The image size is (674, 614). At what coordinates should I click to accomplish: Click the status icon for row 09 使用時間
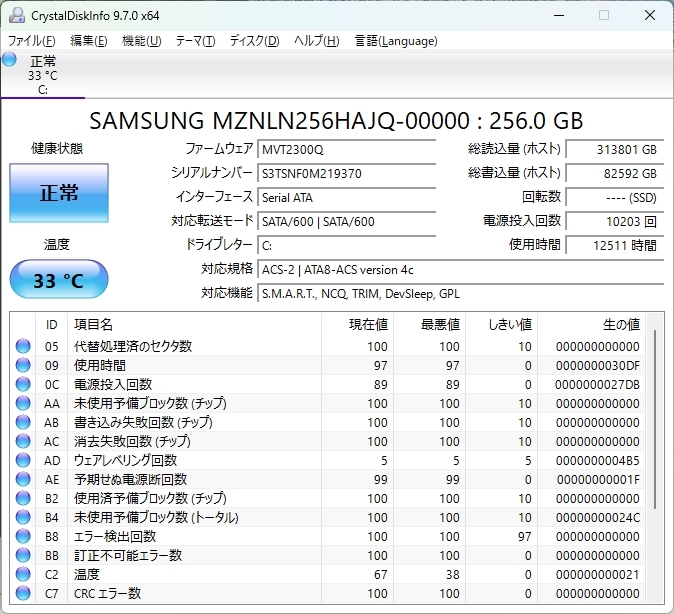[x=23, y=365]
